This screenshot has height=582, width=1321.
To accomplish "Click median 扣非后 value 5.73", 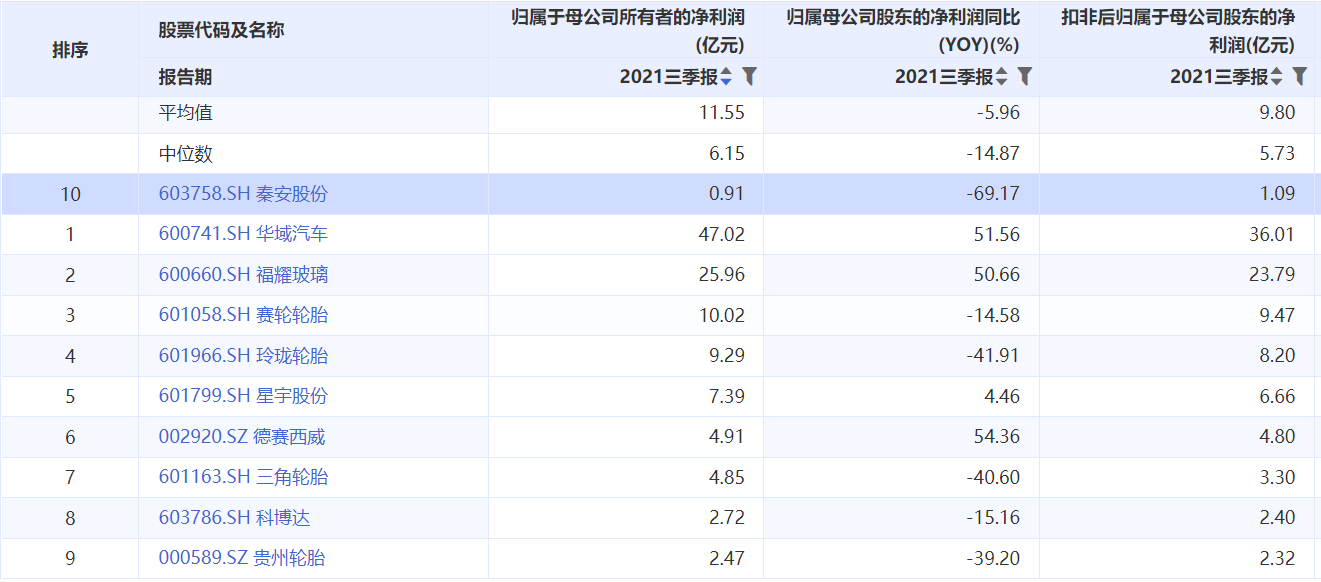I will coord(1278,154).
